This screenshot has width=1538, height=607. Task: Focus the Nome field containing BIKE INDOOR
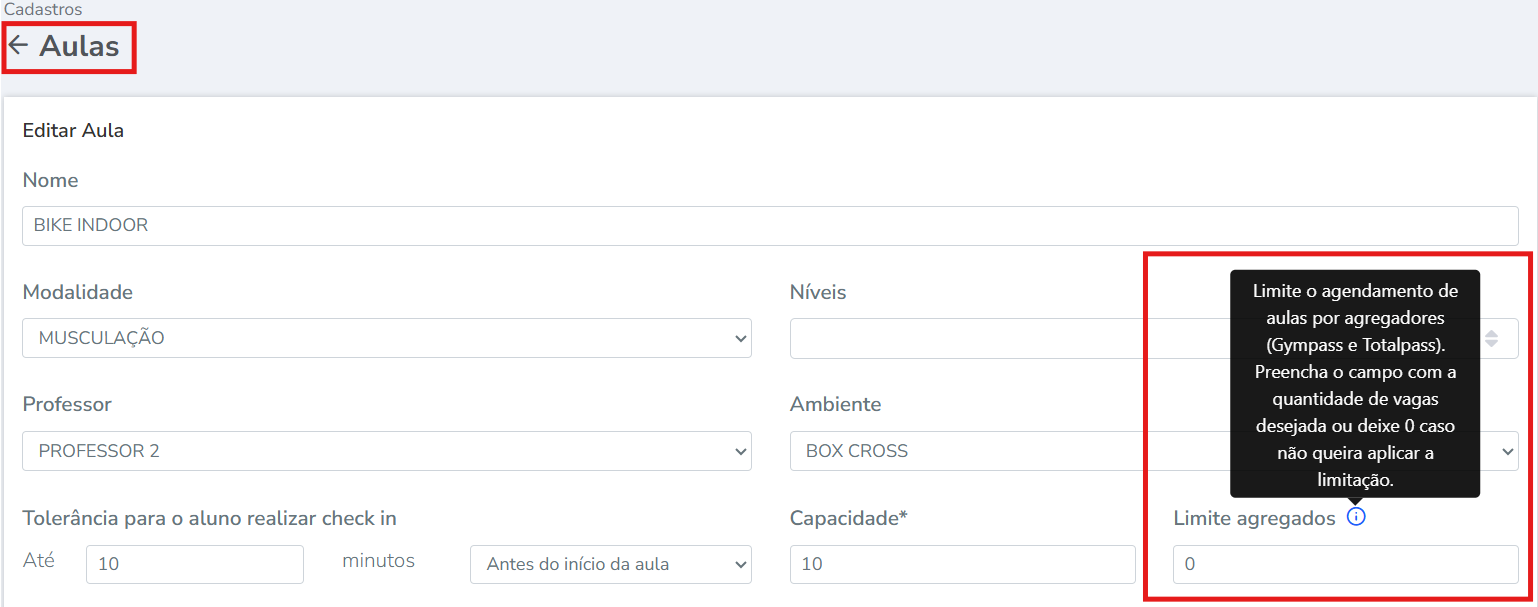click(x=770, y=225)
